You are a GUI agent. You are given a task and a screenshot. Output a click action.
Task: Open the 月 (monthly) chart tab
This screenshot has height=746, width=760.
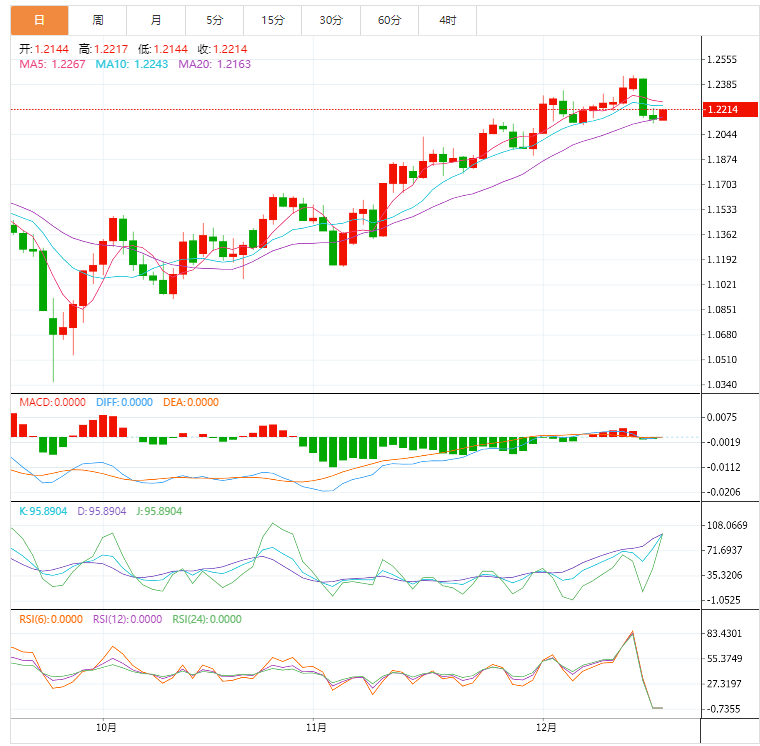coord(156,20)
